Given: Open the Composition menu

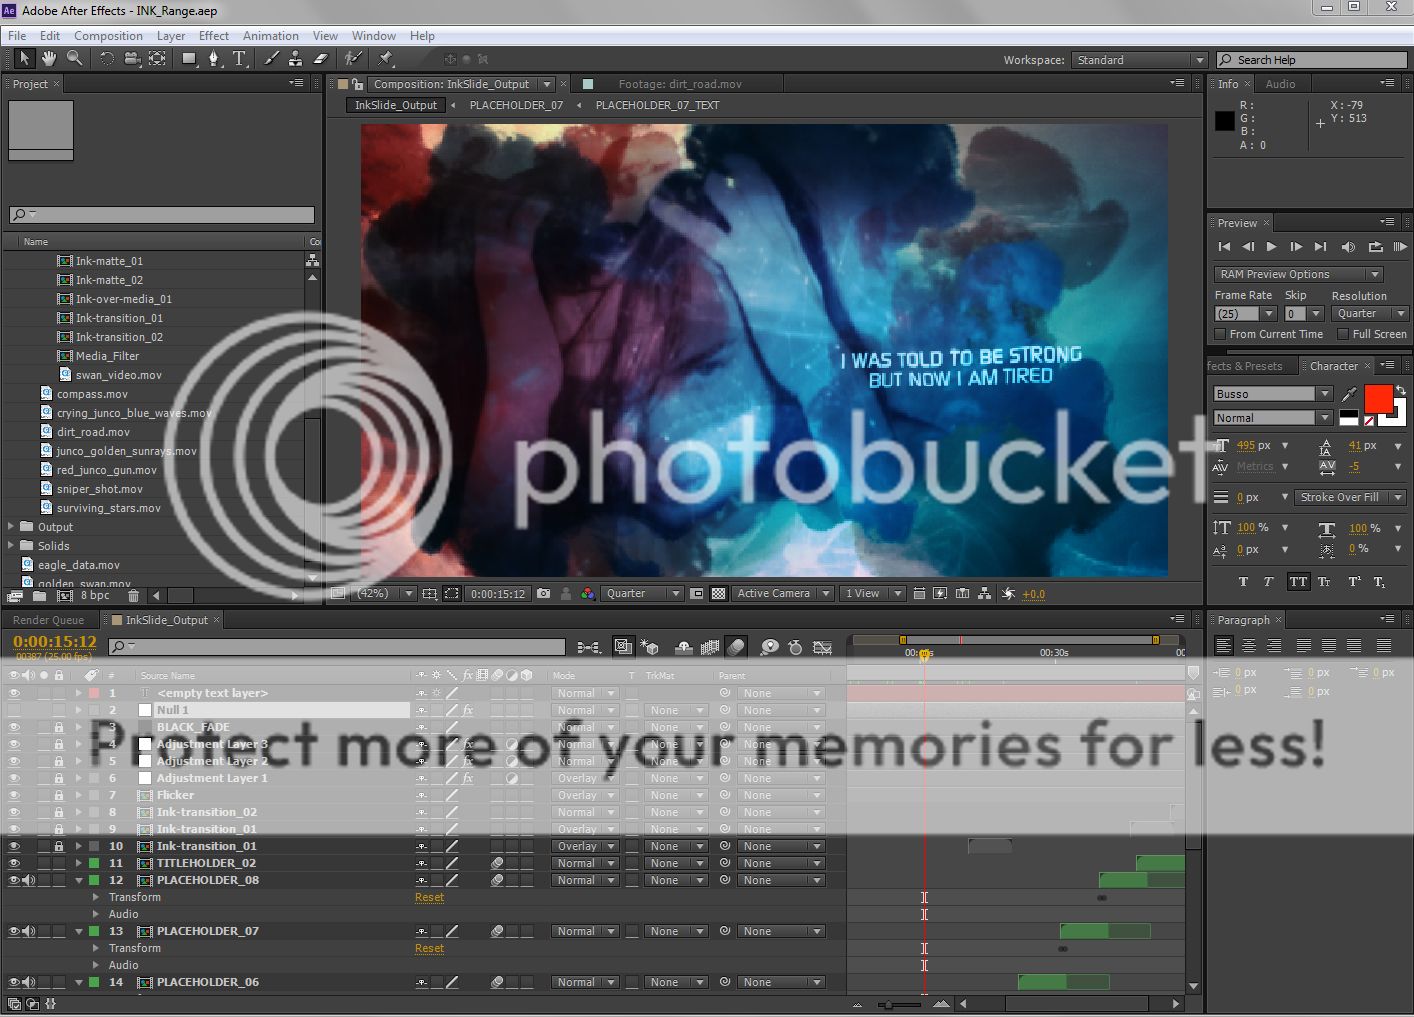Looking at the screenshot, I should (108, 36).
